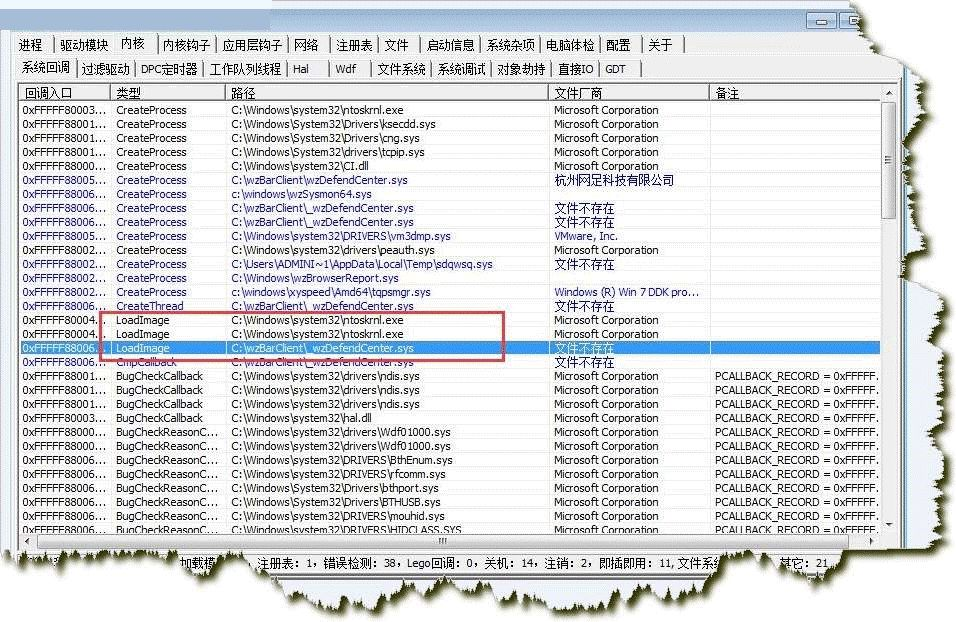Select row with hal.dll path
The image size is (956, 622).
coord(449,418)
